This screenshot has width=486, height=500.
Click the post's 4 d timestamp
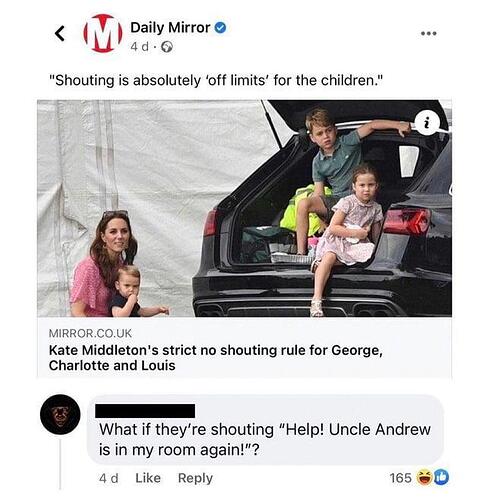click(140, 47)
